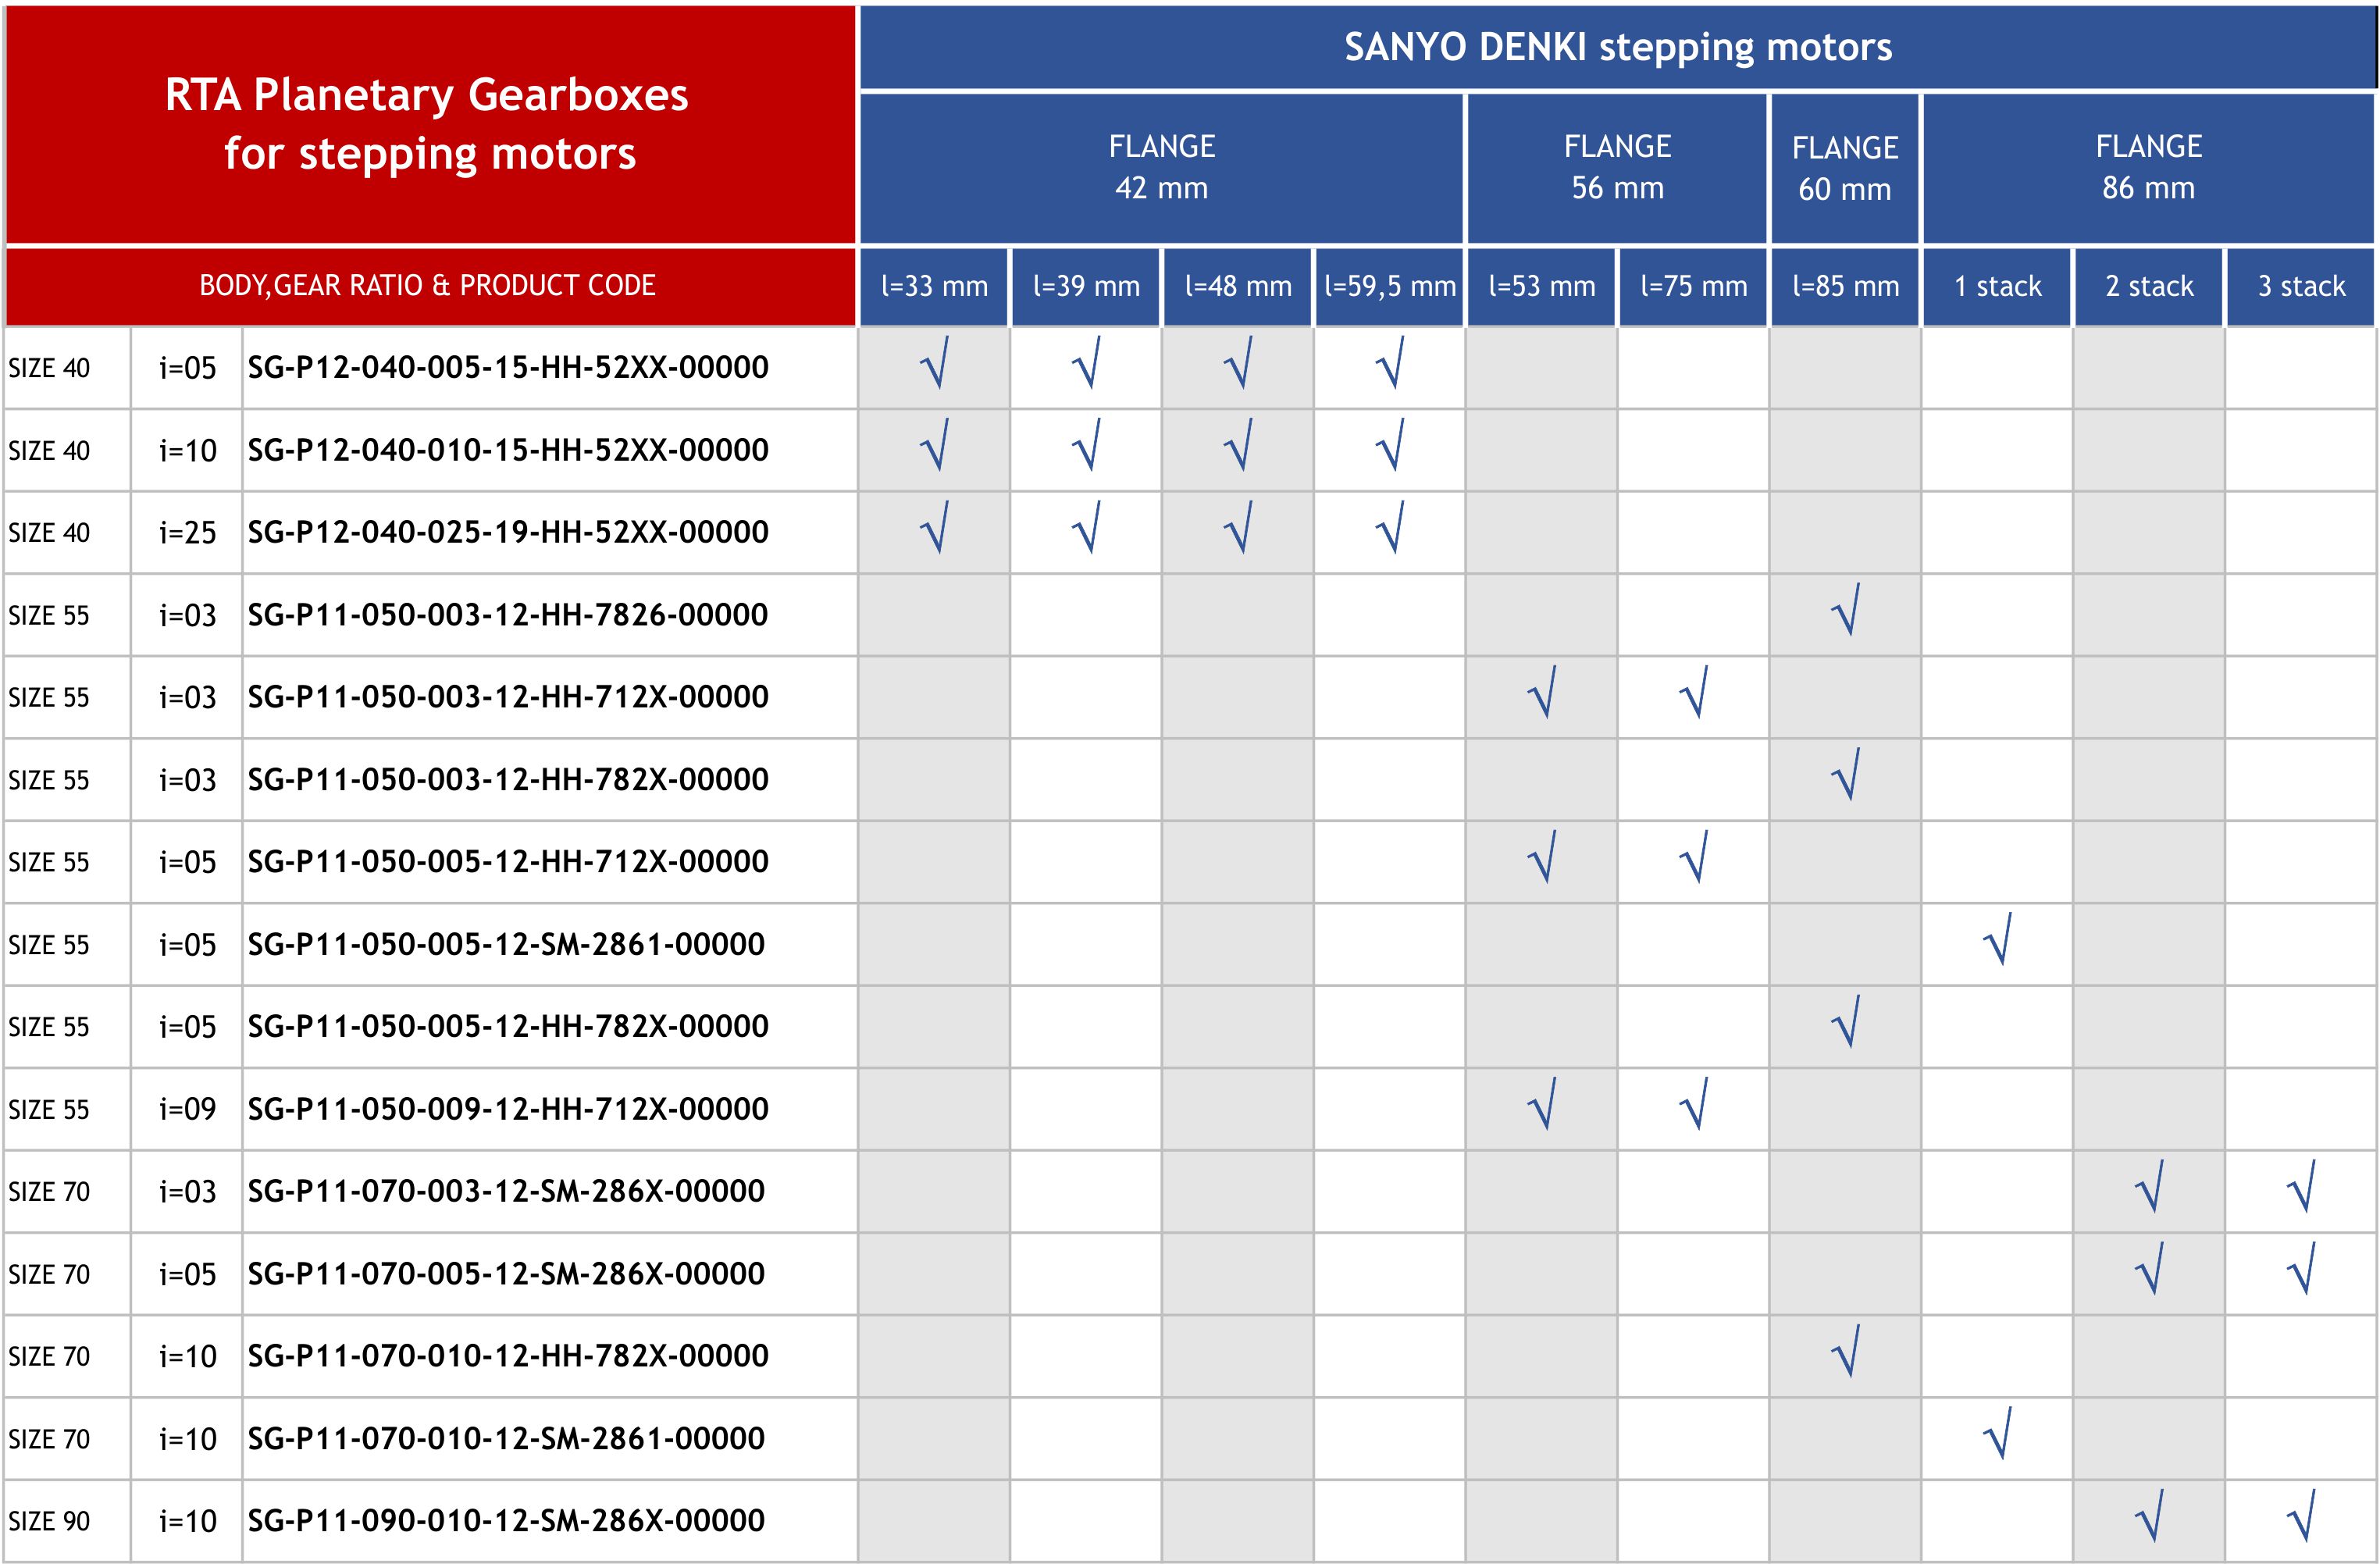The height and width of the screenshot is (1564, 2380).
Task: Click l=53 mm checkmark in 050-003-12-HH-712X row
Action: coord(1542,692)
